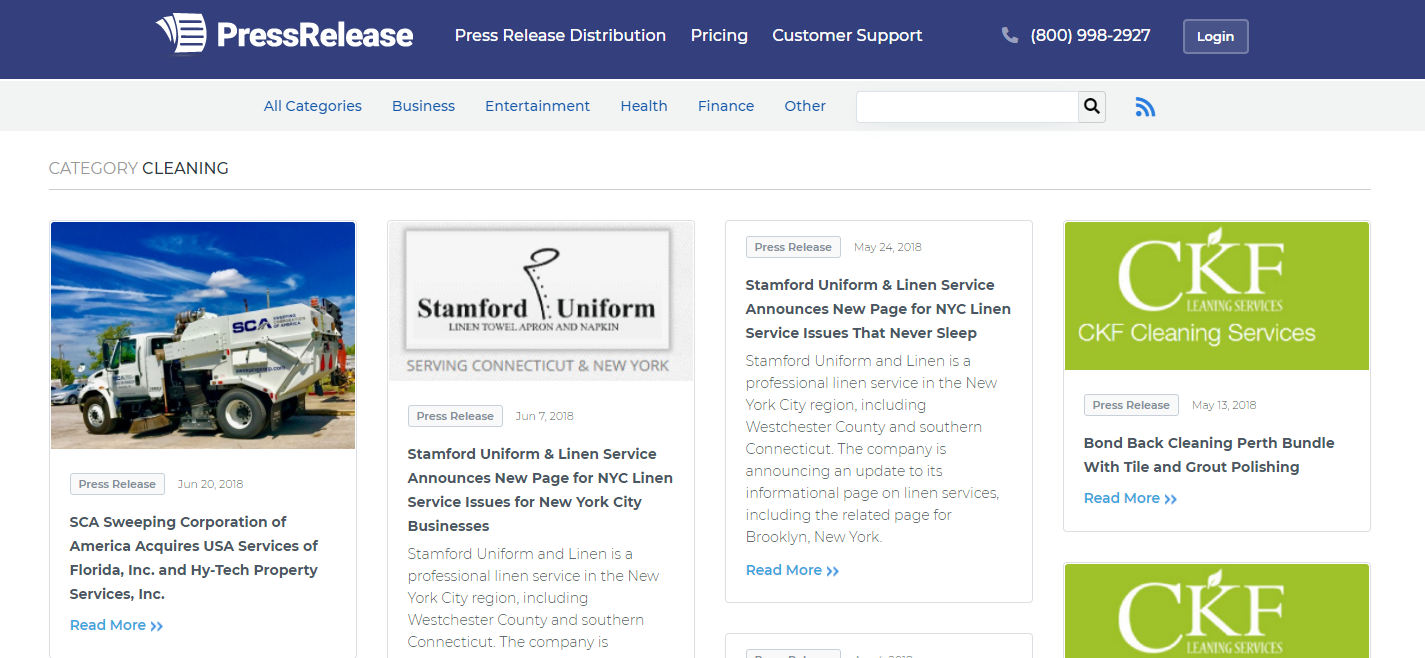Click the Jun 7, 2018 date text
The image size is (1425, 658).
pos(545,416)
